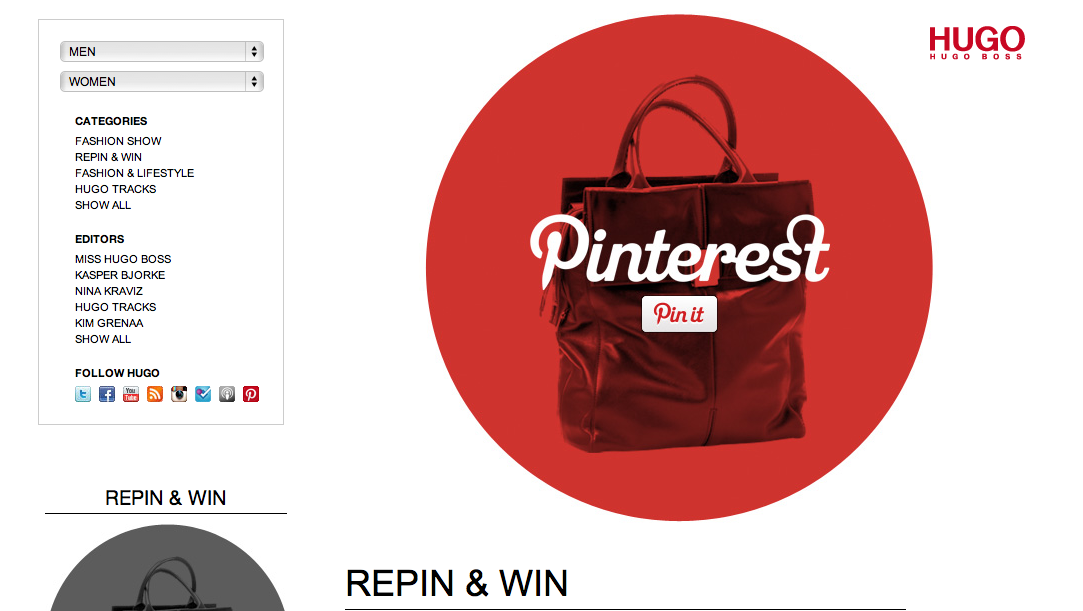1083x611 pixels.
Task: Expand the MEN dropdown
Action: click(x=162, y=52)
